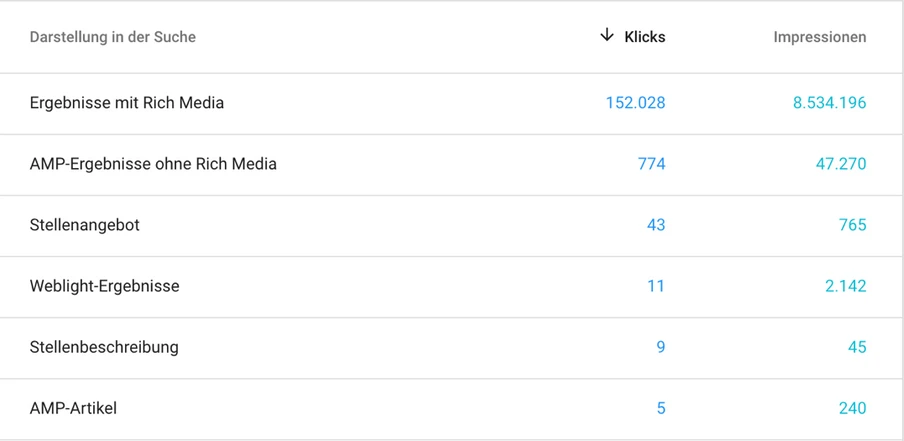Click the descending sort arrow beside Klicks
The width and height of the screenshot is (904, 441).
click(x=606, y=36)
